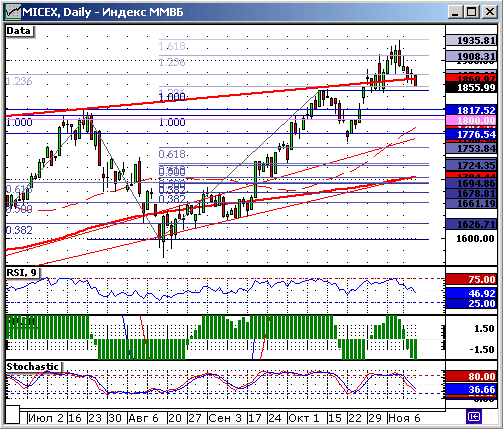Viewport: 503px width, 429px height.
Task: Click the histogram 1.50 axis value
Action: pyautogui.click(x=484, y=329)
